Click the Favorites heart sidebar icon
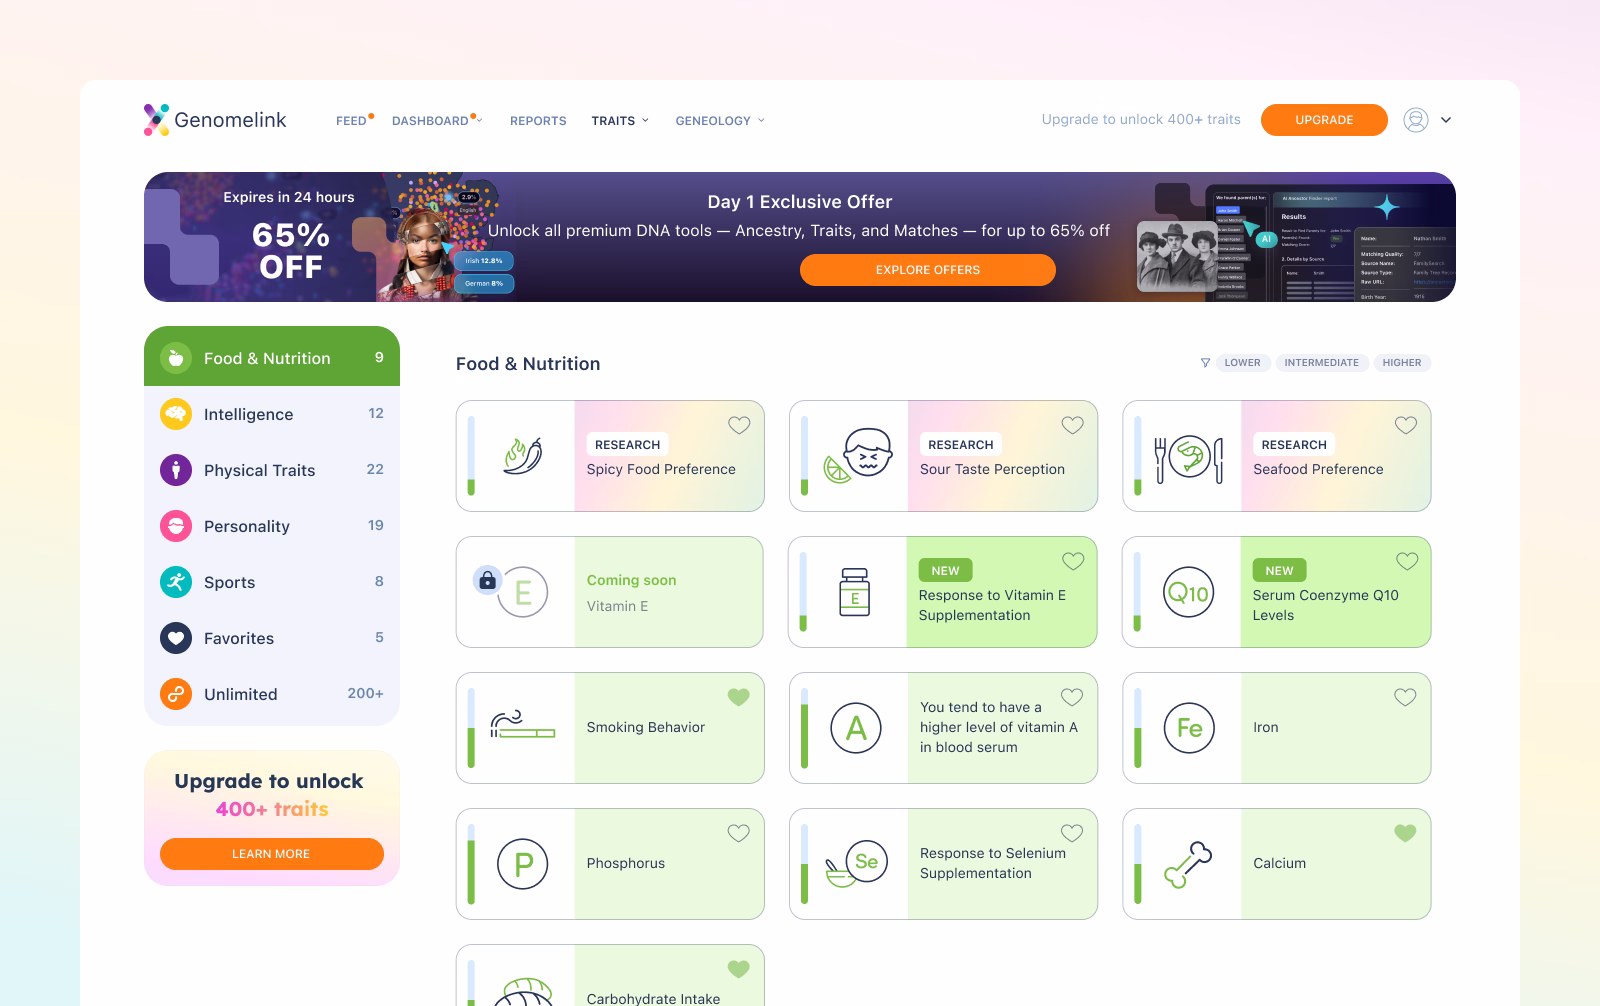Viewport: 1600px width, 1006px height. (176, 638)
